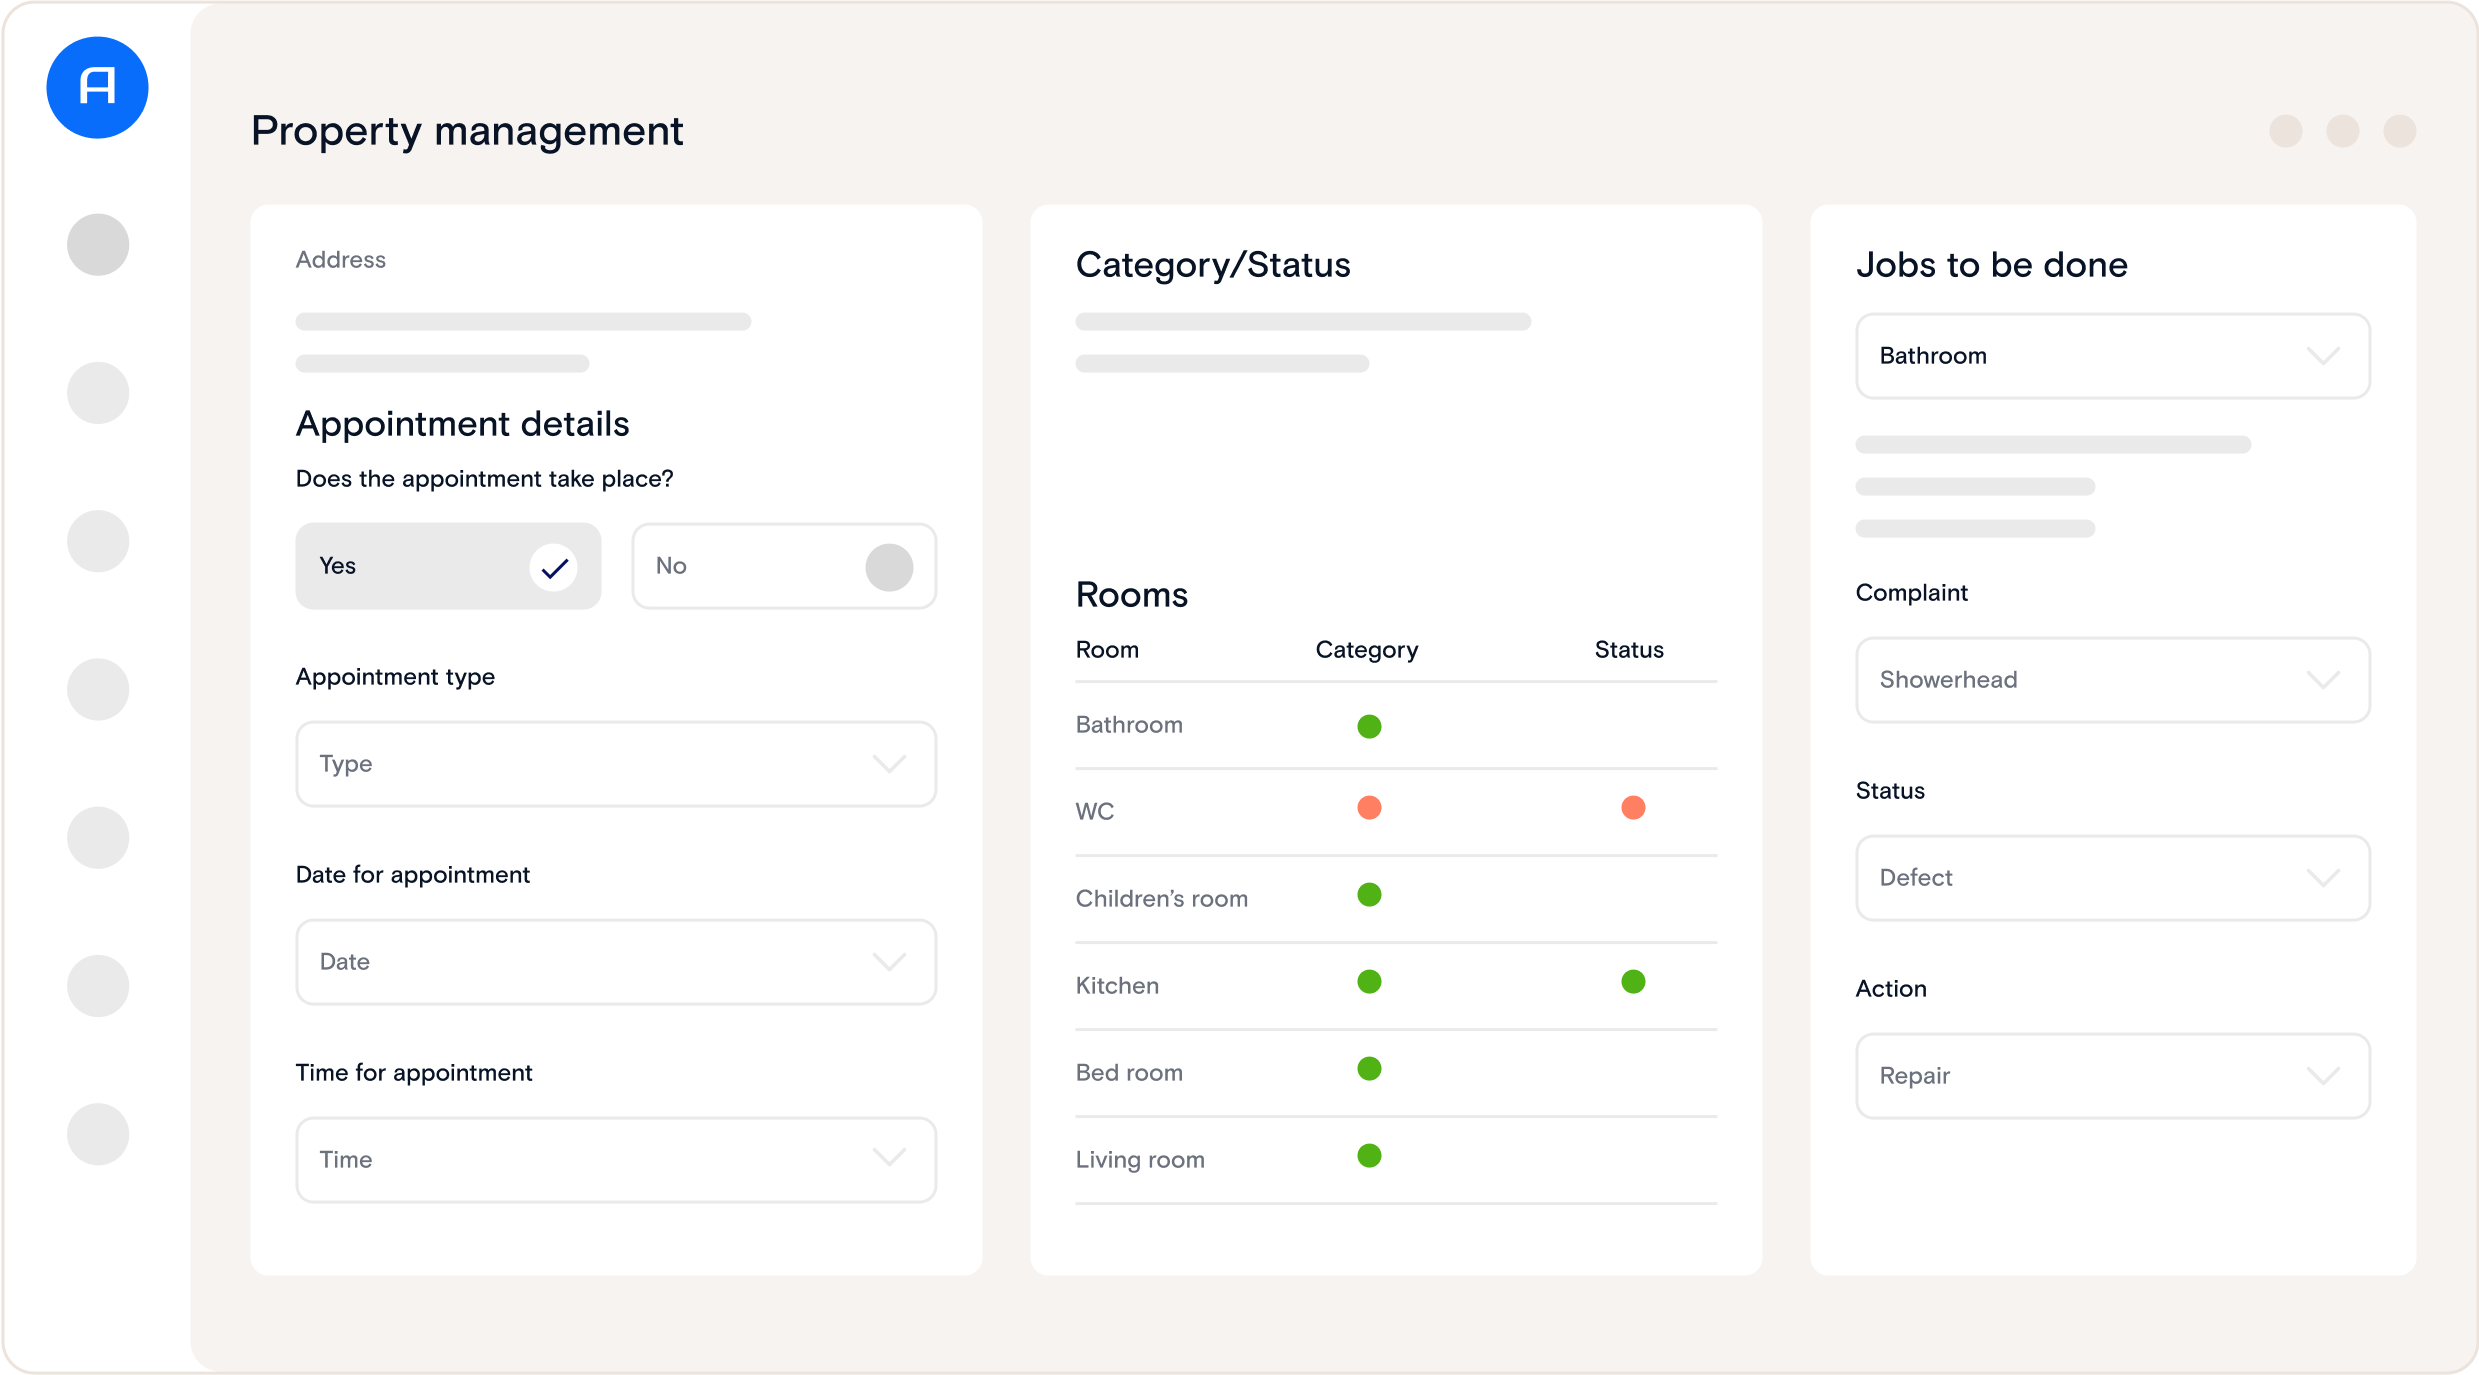The image size is (2479, 1375).
Task: Expand the Time for appointment dropdown
Action: pyautogui.click(x=615, y=1160)
